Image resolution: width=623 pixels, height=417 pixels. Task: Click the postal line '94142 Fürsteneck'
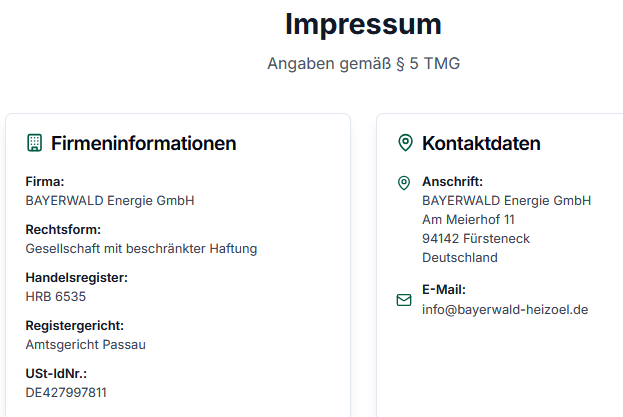click(476, 238)
